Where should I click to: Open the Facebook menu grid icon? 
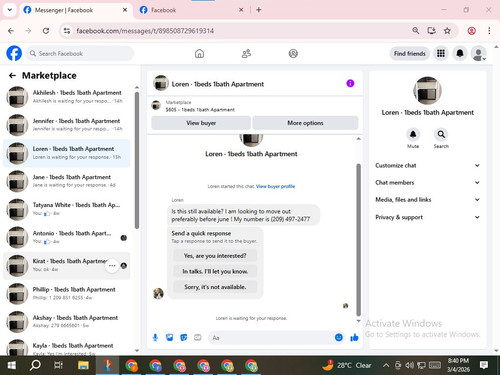click(x=441, y=53)
